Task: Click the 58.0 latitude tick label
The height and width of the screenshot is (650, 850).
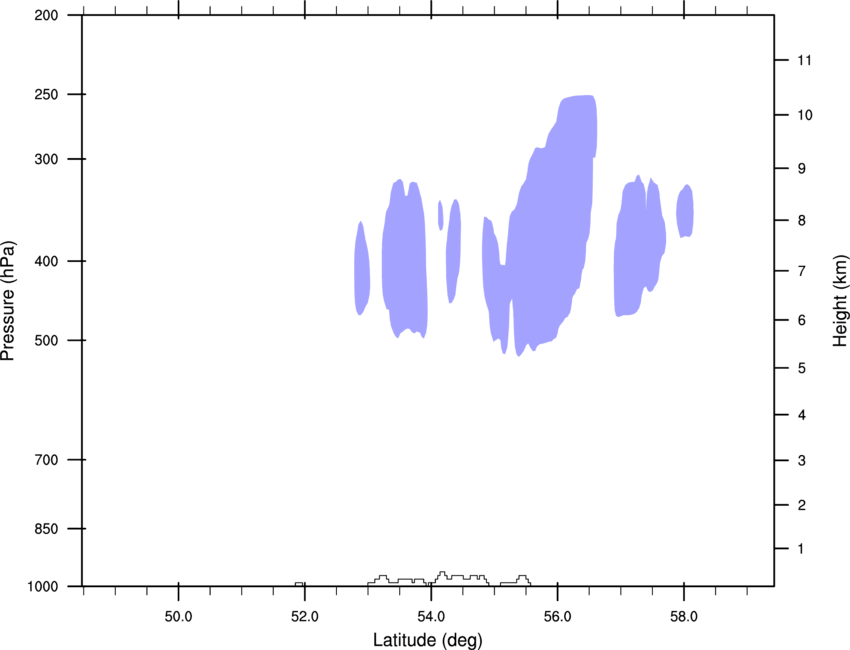Action: coord(684,617)
